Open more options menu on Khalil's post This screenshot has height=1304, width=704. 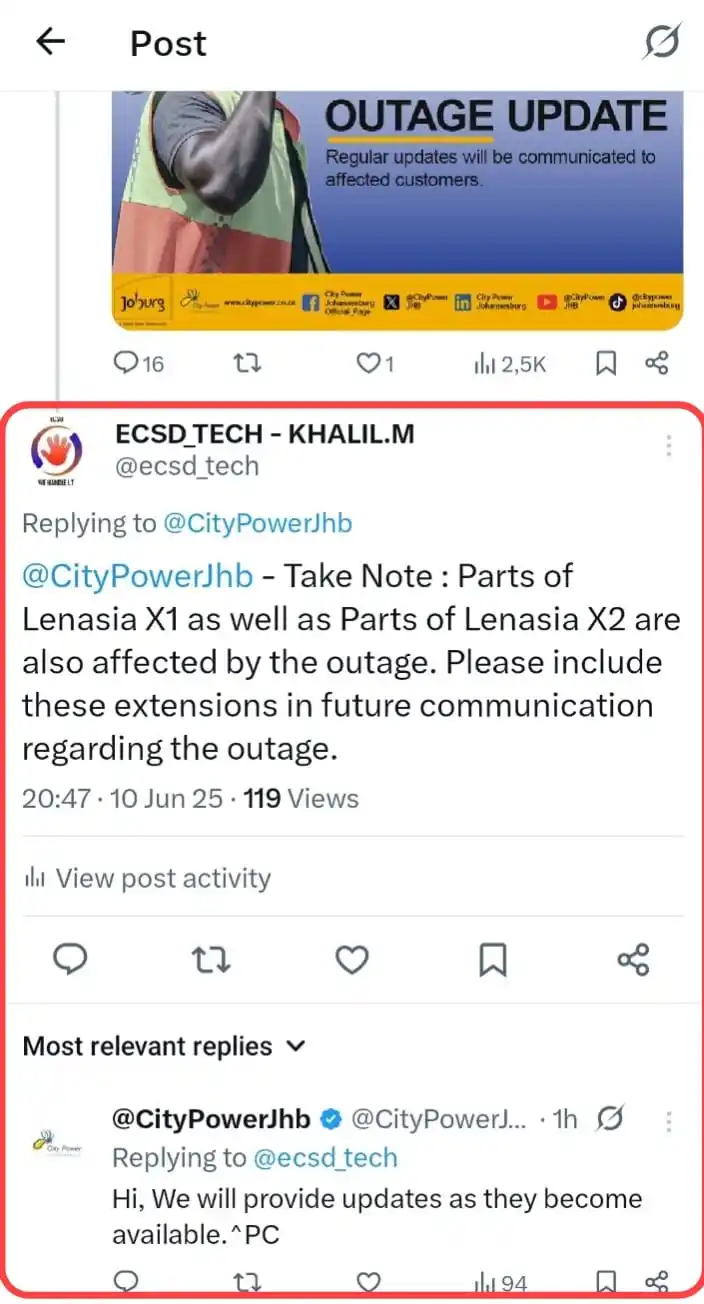point(668,445)
